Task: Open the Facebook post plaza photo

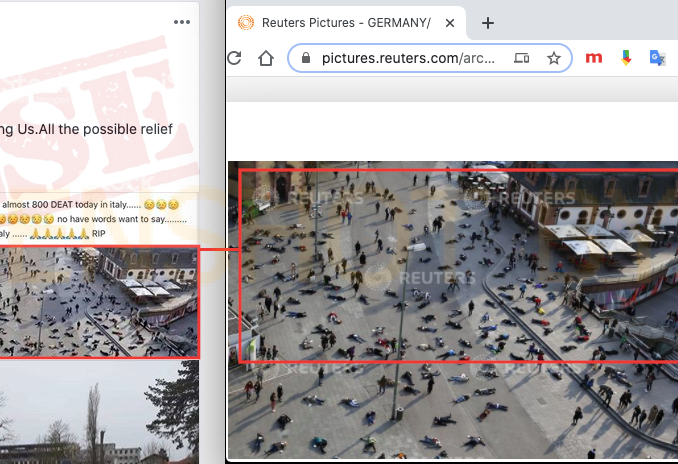Action: (x=99, y=302)
